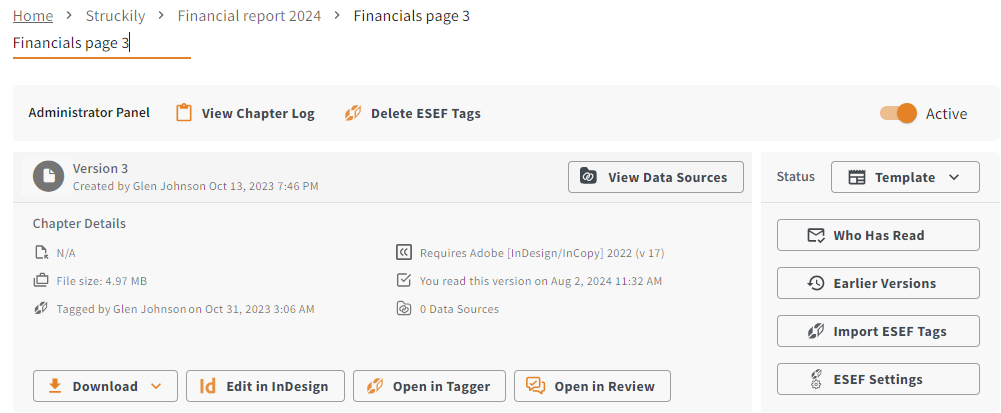1001x413 pixels.
Task: Click the InDesign Id icon
Action: 207,386
